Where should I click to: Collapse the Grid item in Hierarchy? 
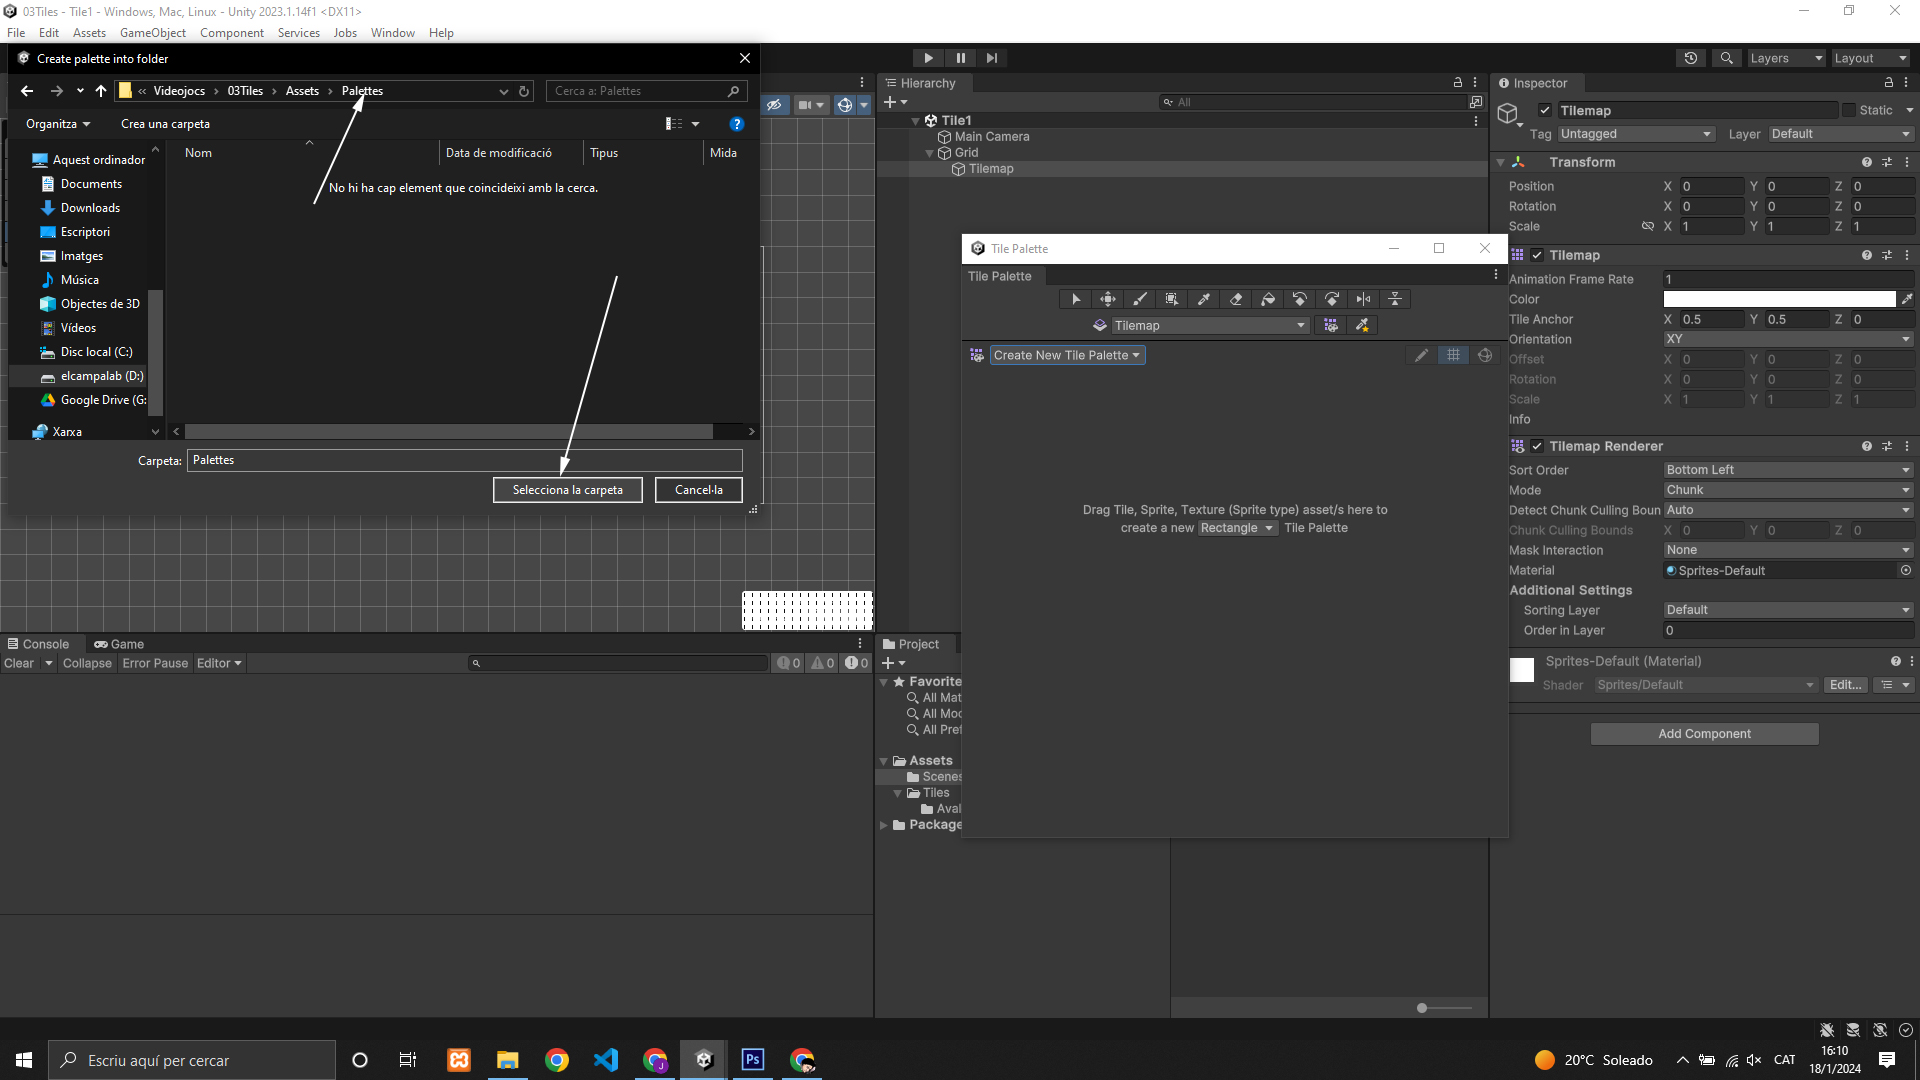(929, 153)
